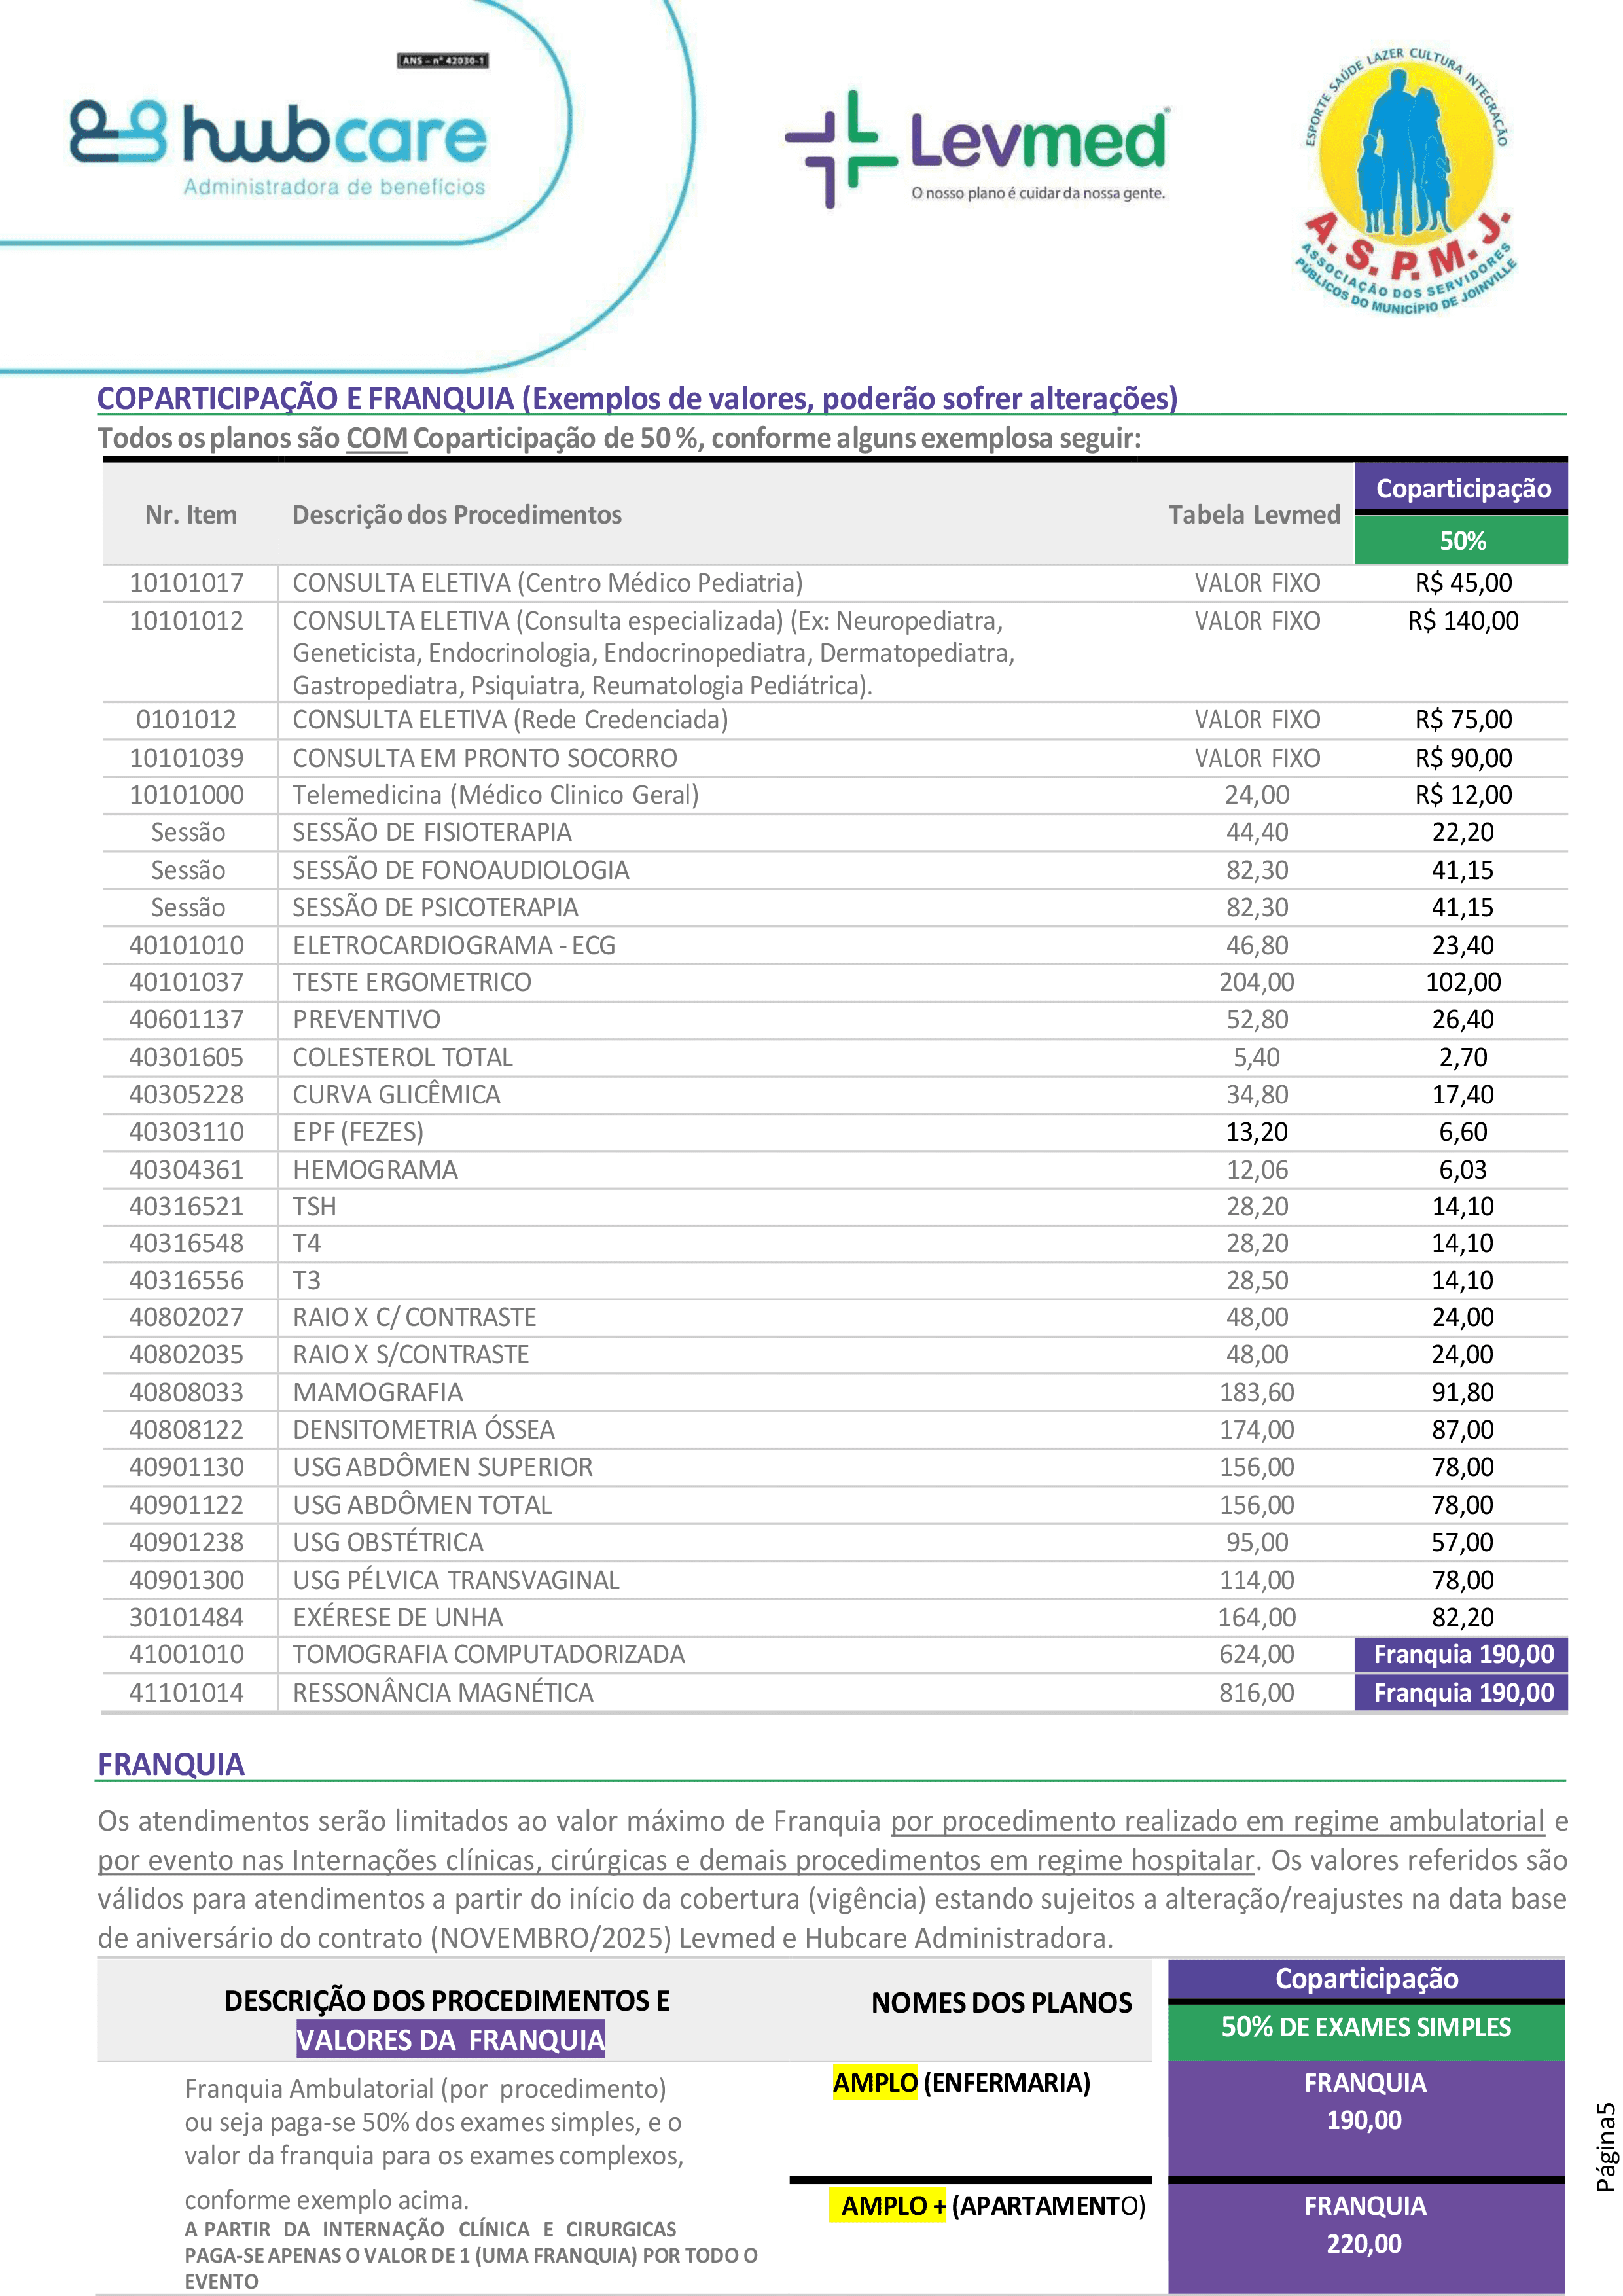Select 'MAMOGRAFIA' description
The width and height of the screenshot is (1623, 2296).
[378, 1392]
